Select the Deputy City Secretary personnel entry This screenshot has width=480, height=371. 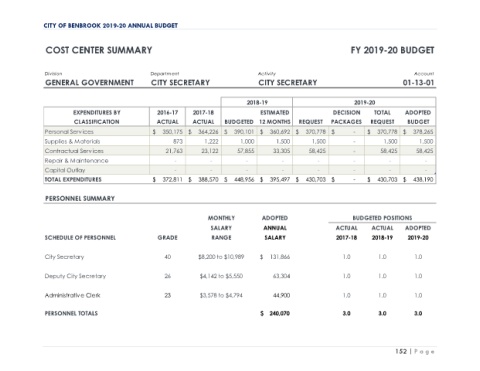point(75,276)
